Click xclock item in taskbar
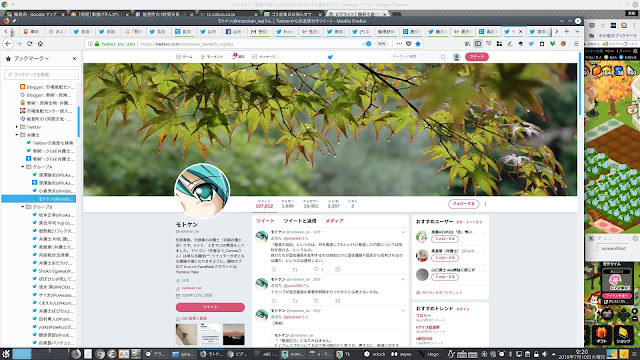The height and width of the screenshot is (360, 640). 375,354
